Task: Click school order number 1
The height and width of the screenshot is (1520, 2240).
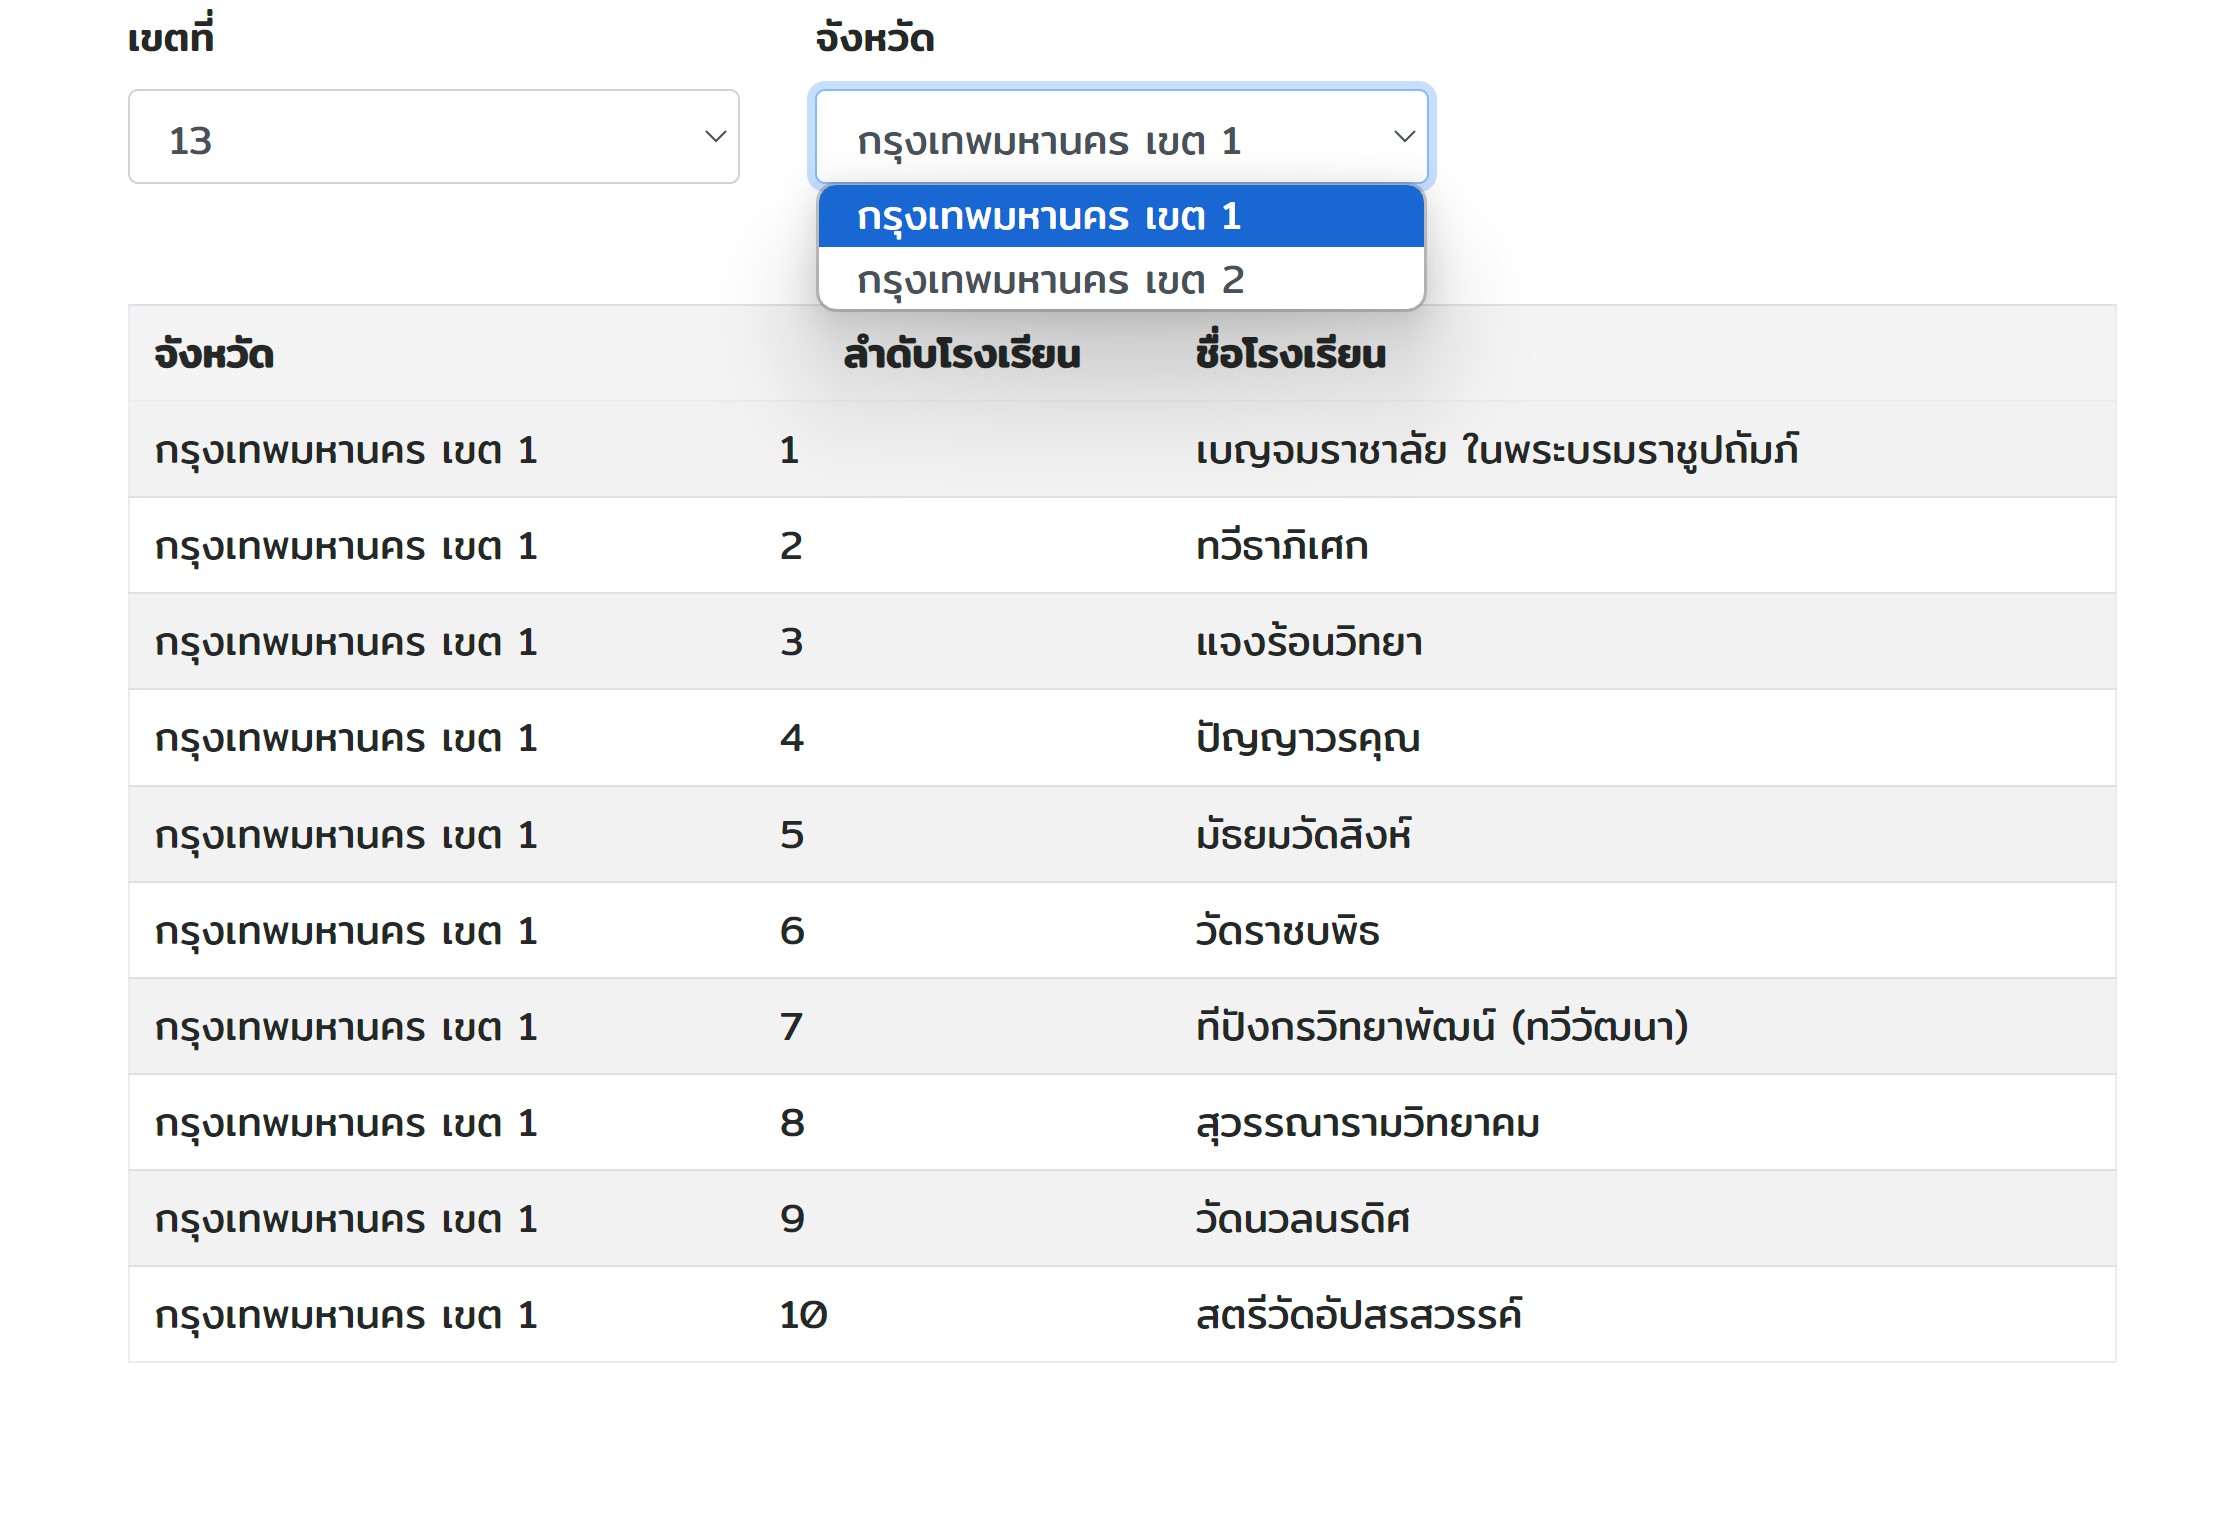Action: point(789,450)
